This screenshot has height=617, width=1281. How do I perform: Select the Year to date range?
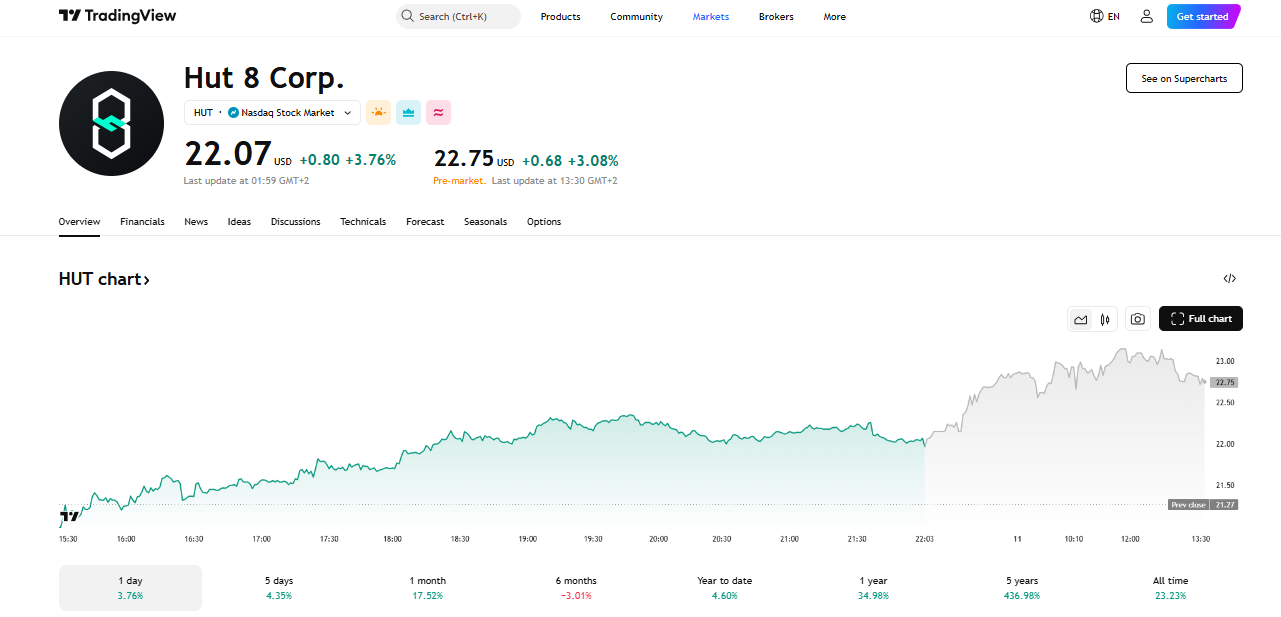point(724,588)
